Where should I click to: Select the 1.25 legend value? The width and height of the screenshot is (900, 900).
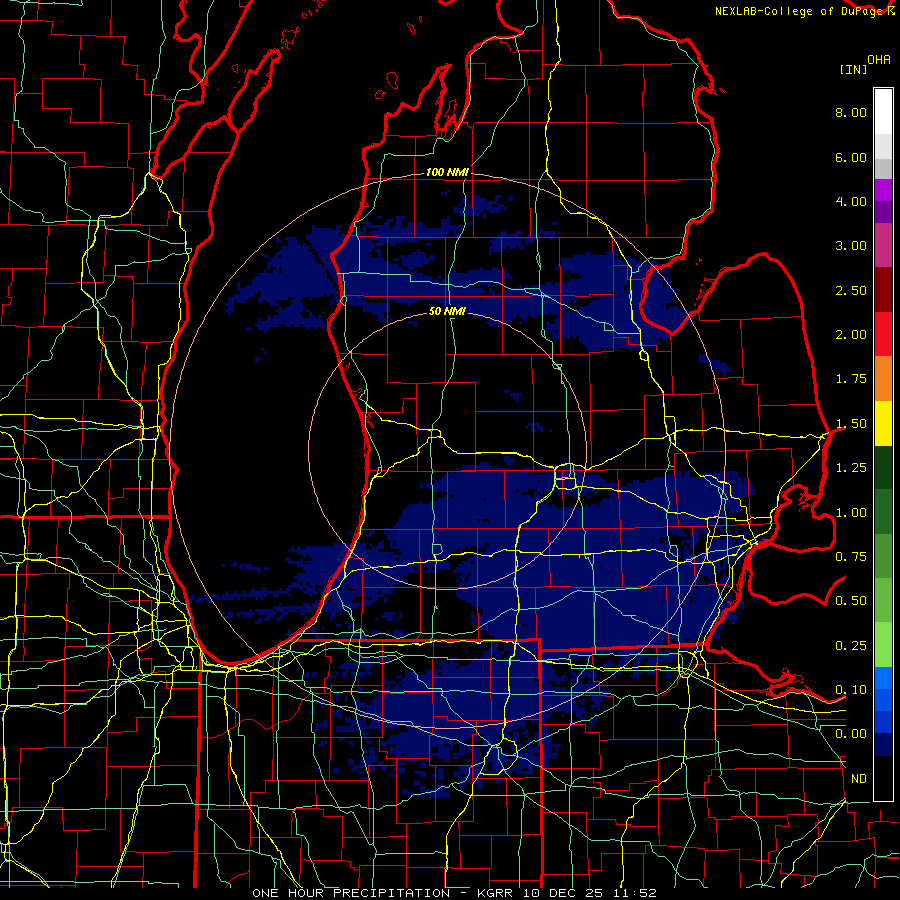(851, 468)
